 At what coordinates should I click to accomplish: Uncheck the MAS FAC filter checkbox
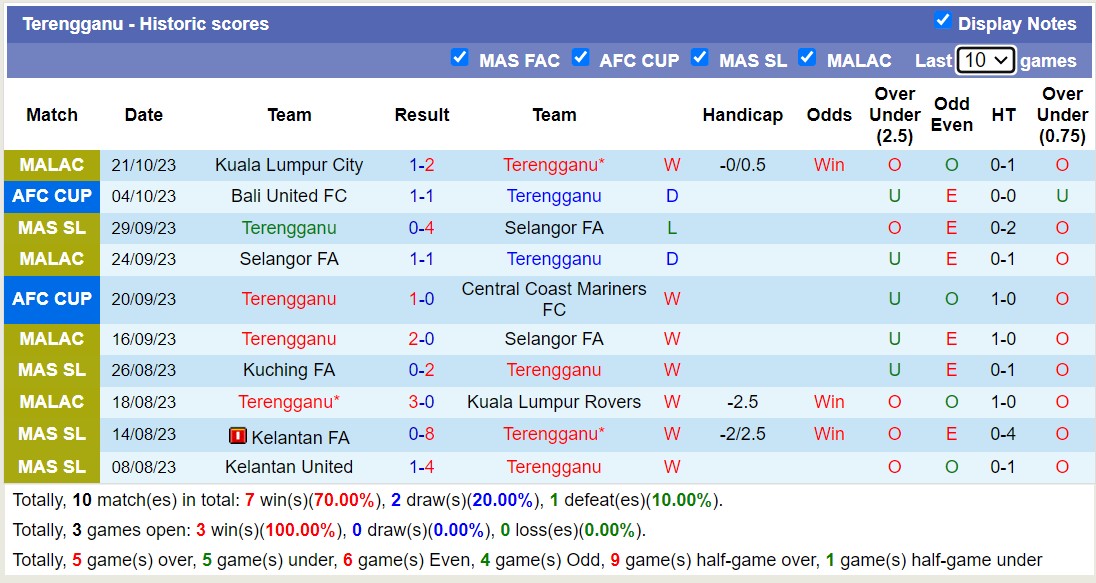click(460, 58)
